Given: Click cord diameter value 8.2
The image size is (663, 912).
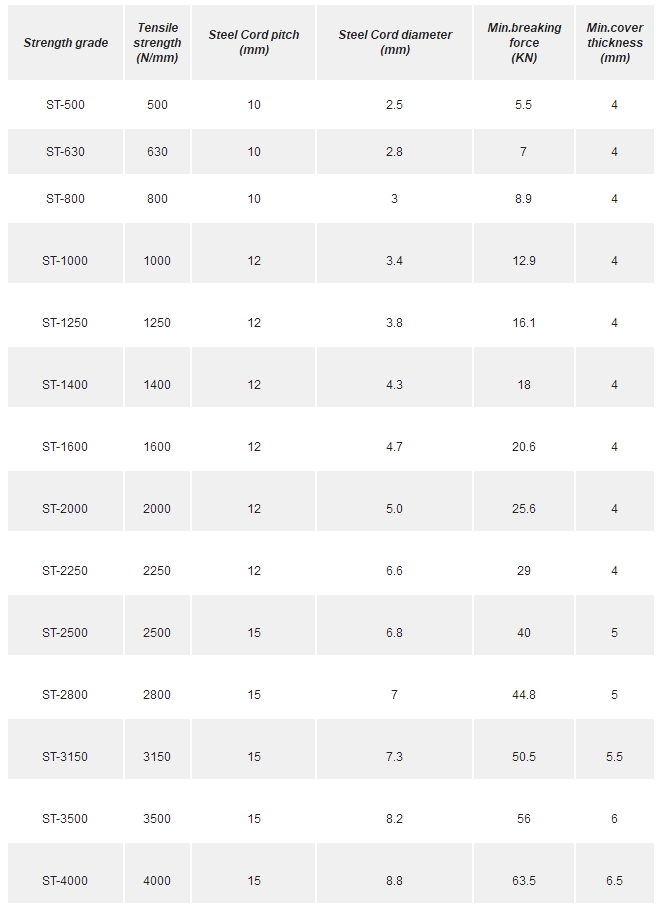Looking at the screenshot, I should 394,819.
